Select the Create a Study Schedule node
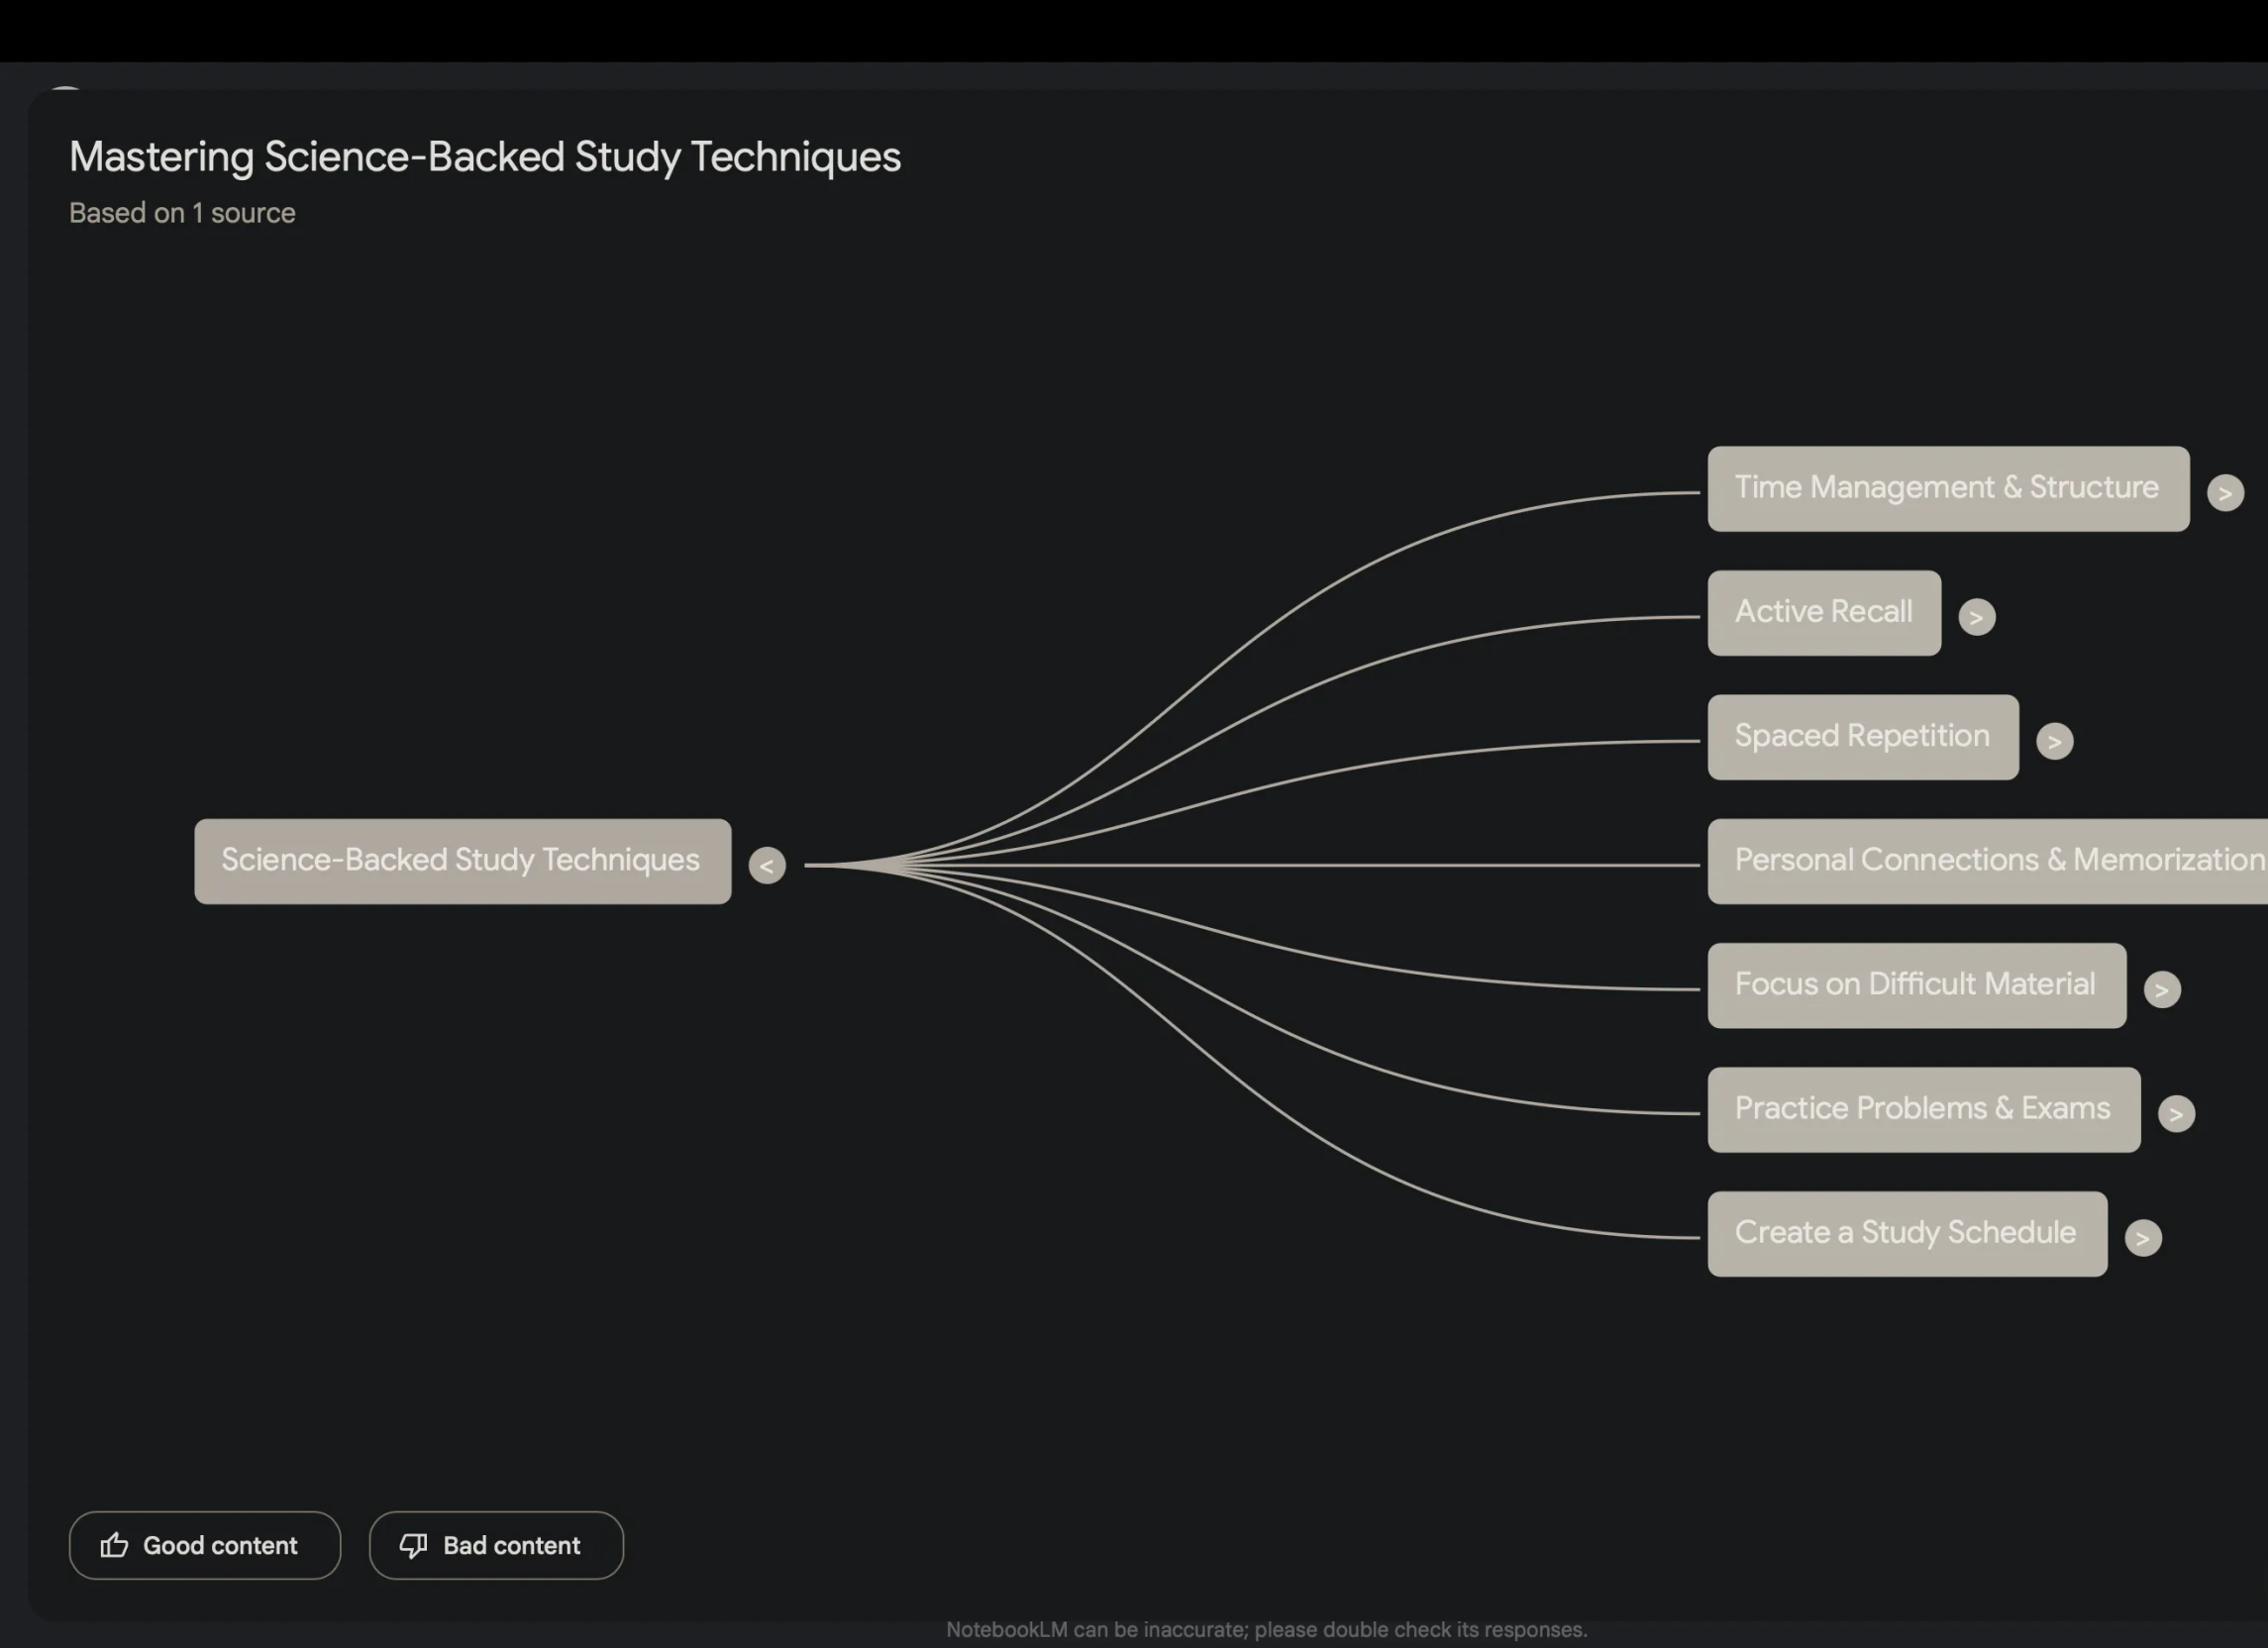Image resolution: width=2268 pixels, height=1648 pixels. click(x=1906, y=1233)
